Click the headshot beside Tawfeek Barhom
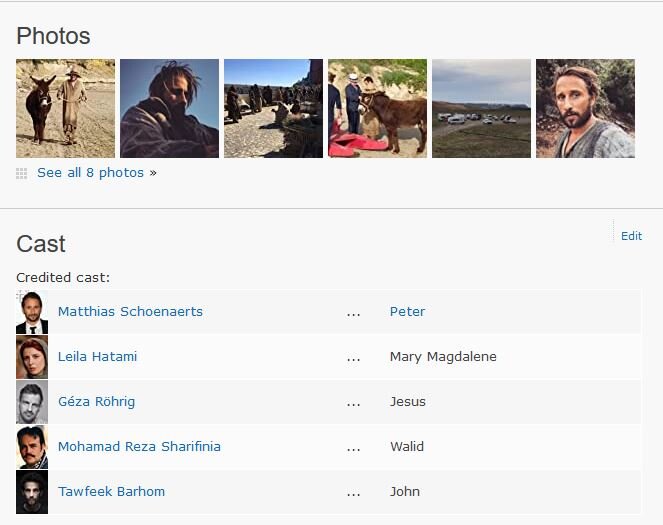The width and height of the screenshot is (663, 525). point(32,492)
